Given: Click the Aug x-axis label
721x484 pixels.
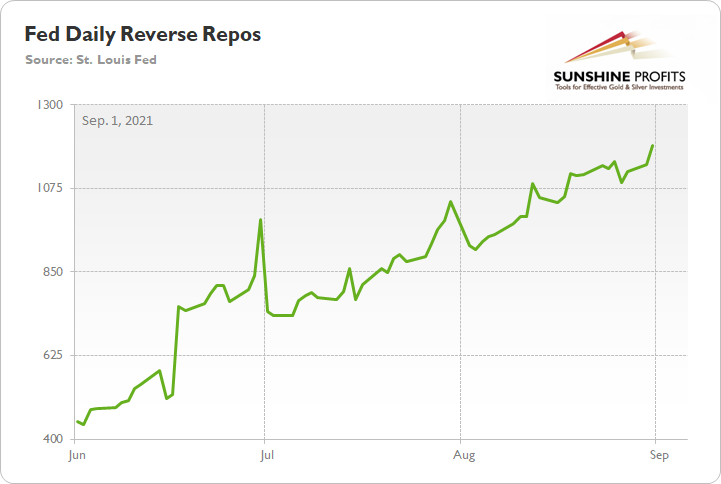Looking at the screenshot, I should (464, 456).
